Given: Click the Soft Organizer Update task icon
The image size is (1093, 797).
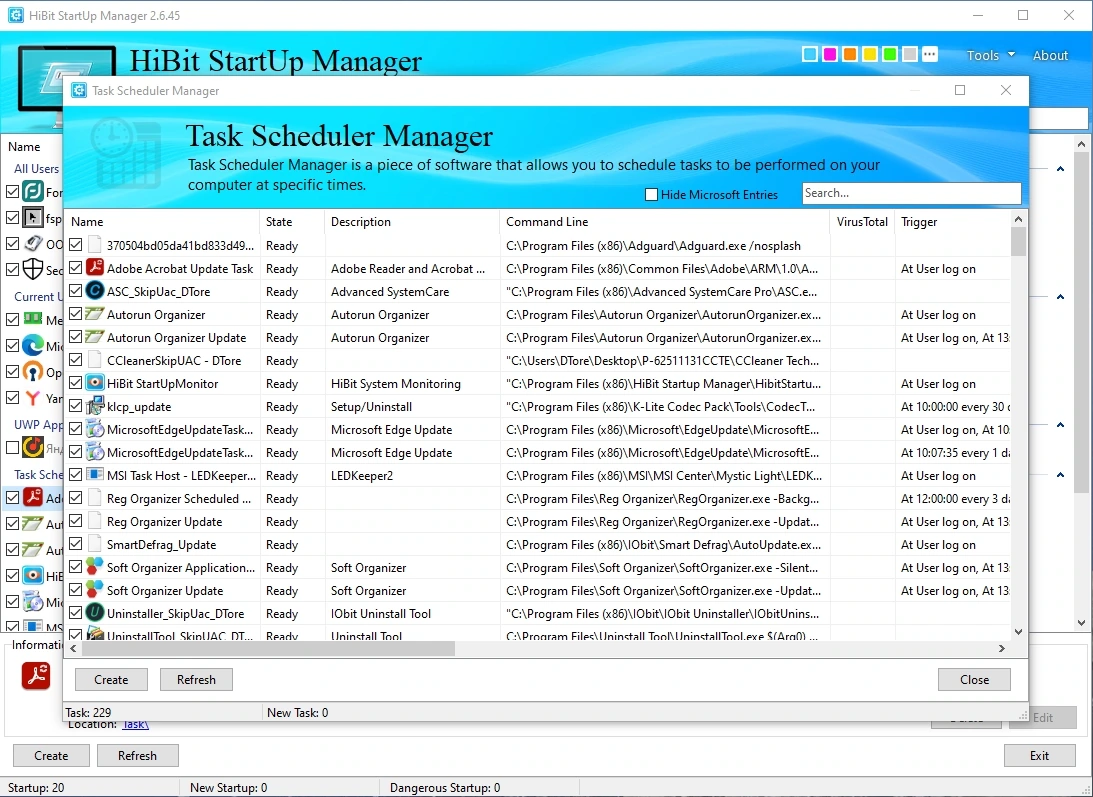Looking at the screenshot, I should 95,590.
